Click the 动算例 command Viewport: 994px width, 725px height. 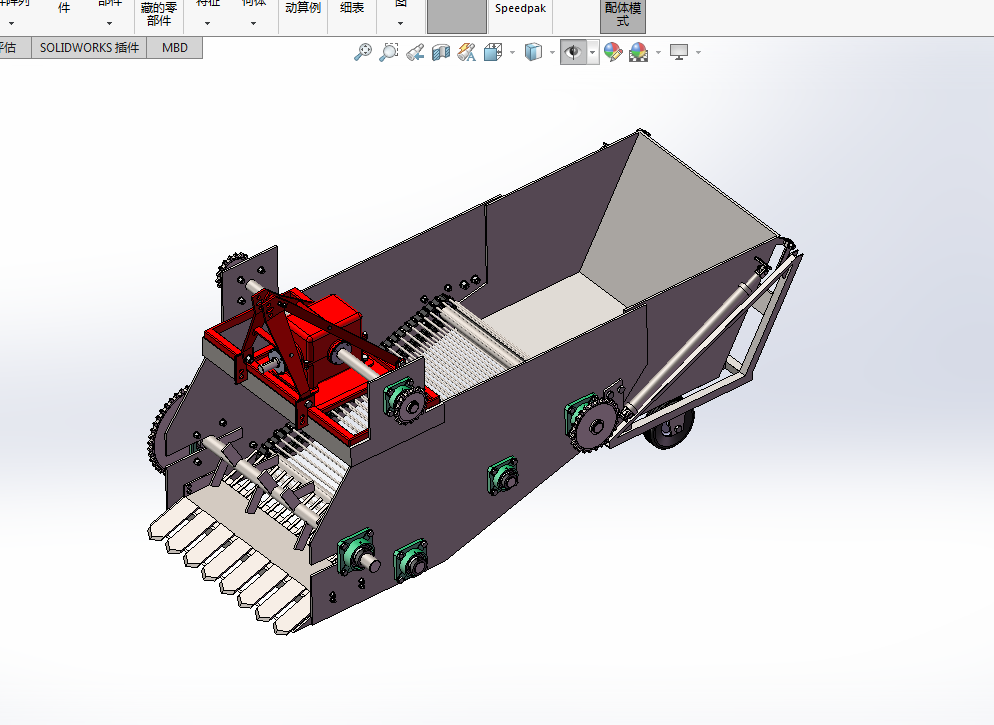(x=303, y=8)
